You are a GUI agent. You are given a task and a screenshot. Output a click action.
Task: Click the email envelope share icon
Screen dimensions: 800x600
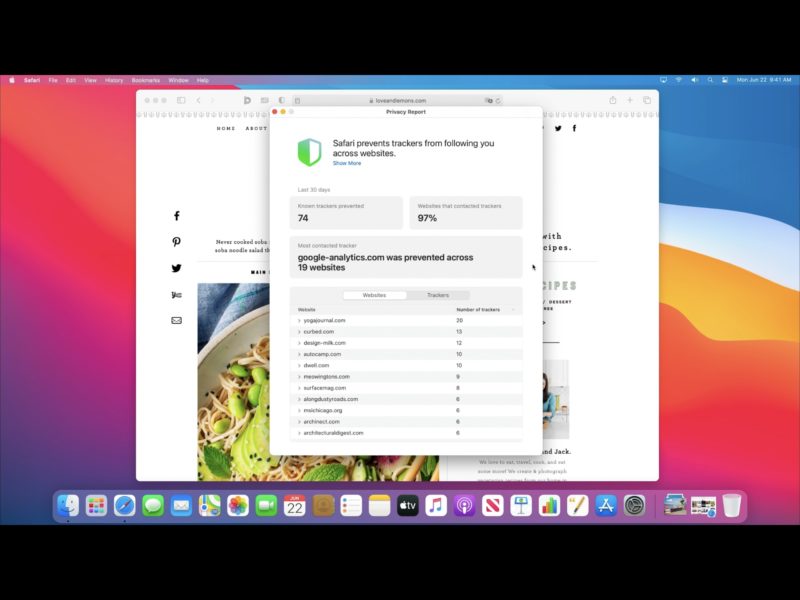[177, 320]
